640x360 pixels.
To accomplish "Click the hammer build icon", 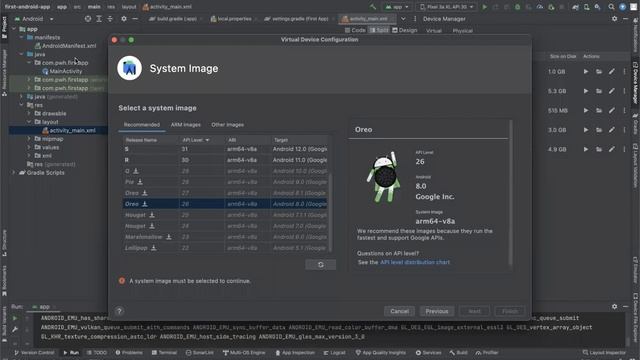I will tap(373, 7).
